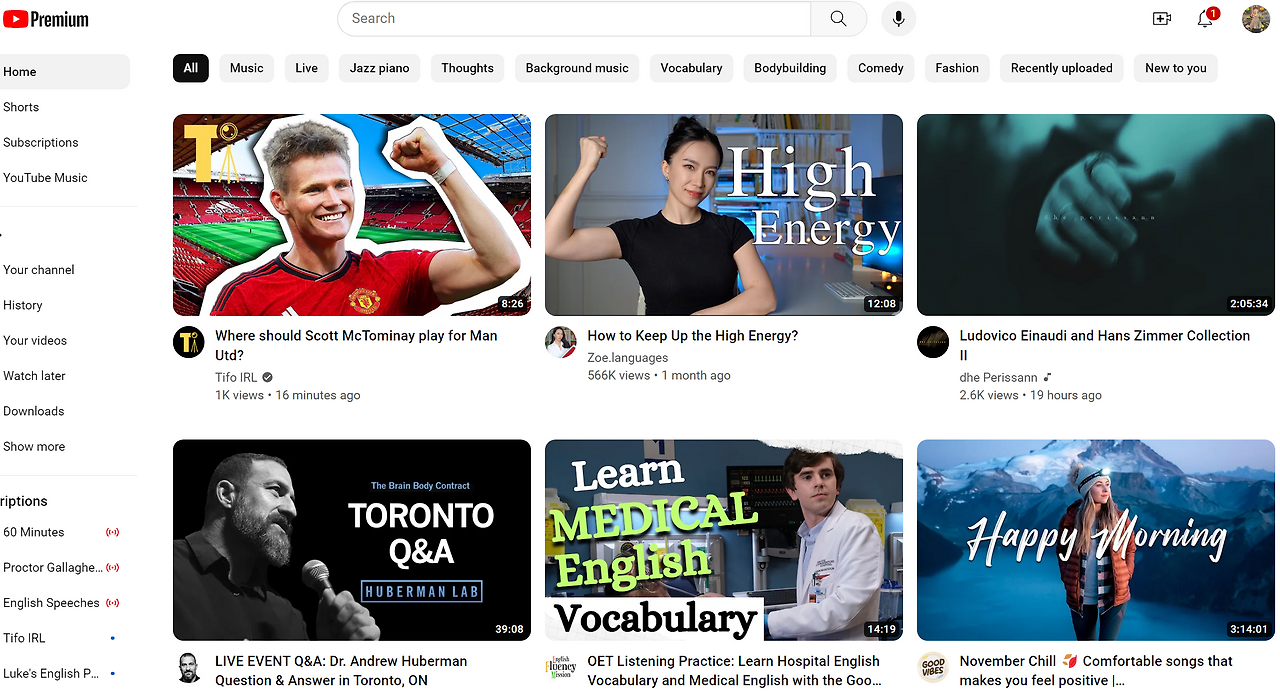Open the Create video icon

(x=1161, y=18)
